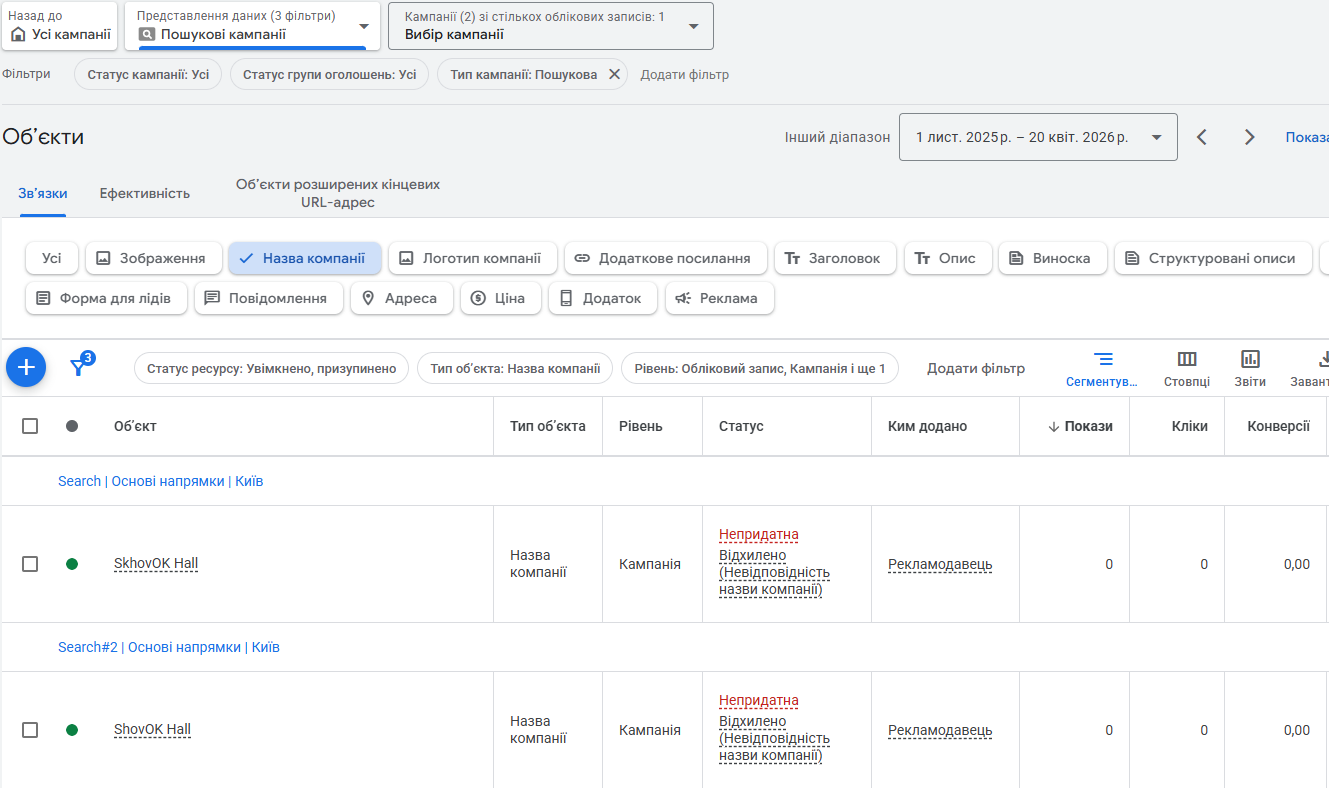
Task: Tick the select-all checkbox in table header
Action: (x=30, y=426)
